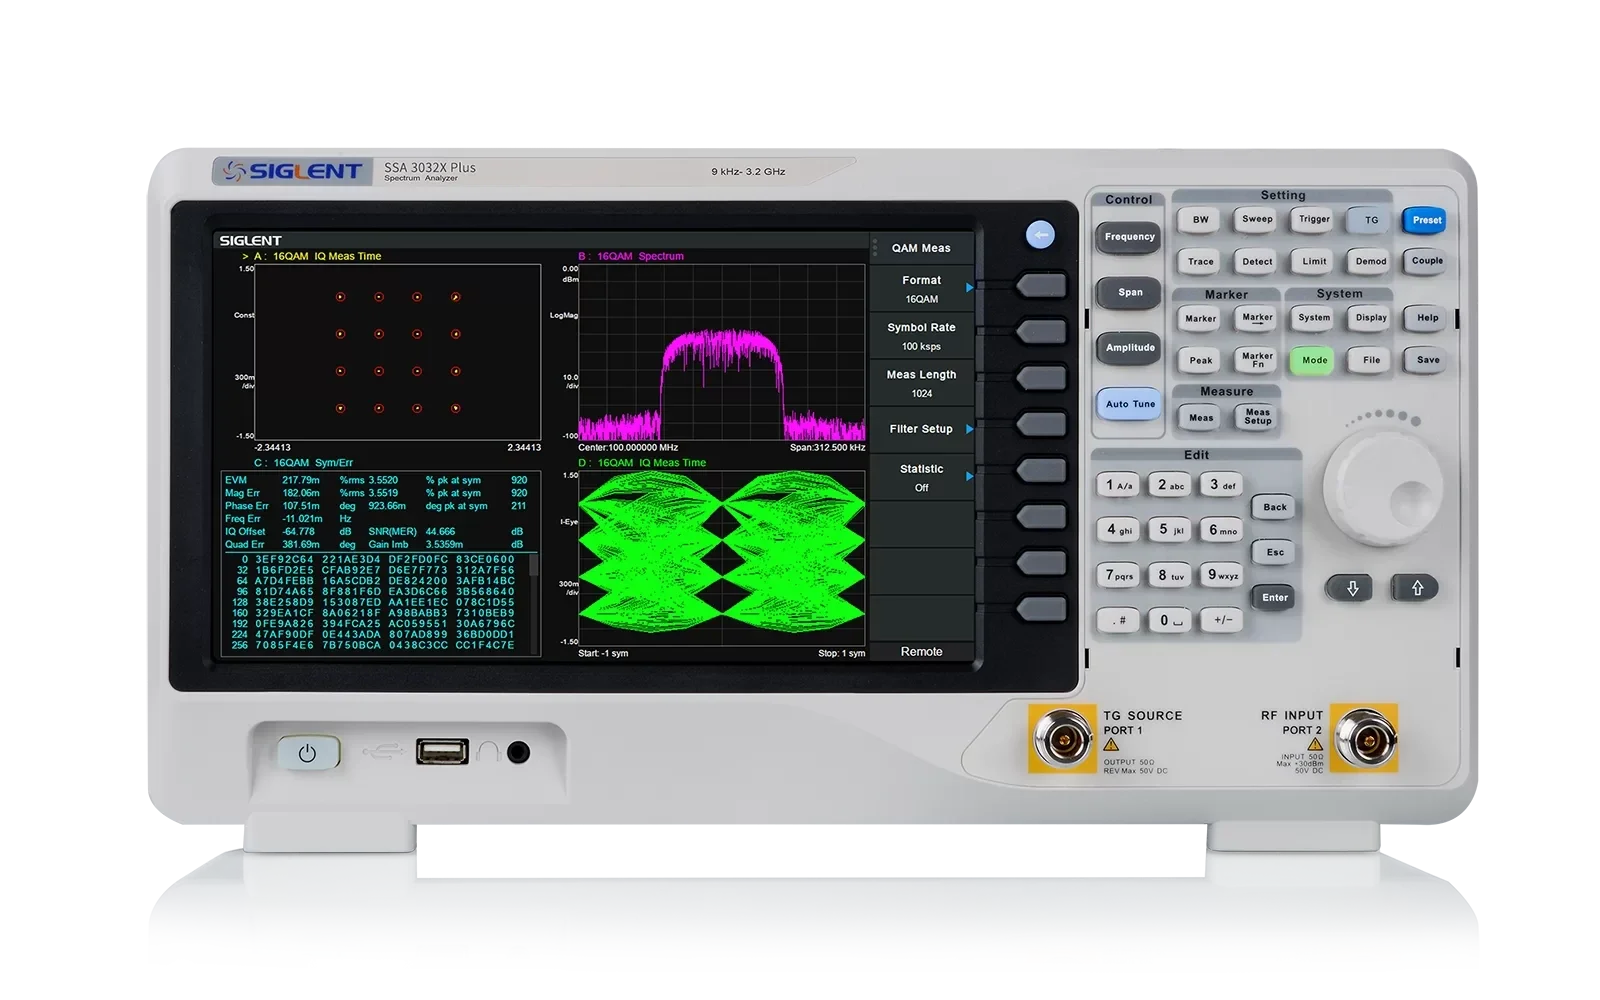Viewport: 1600px width, 1000px height.
Task: Expand the Filter Setup submenu arrow
Action: [x=969, y=429]
